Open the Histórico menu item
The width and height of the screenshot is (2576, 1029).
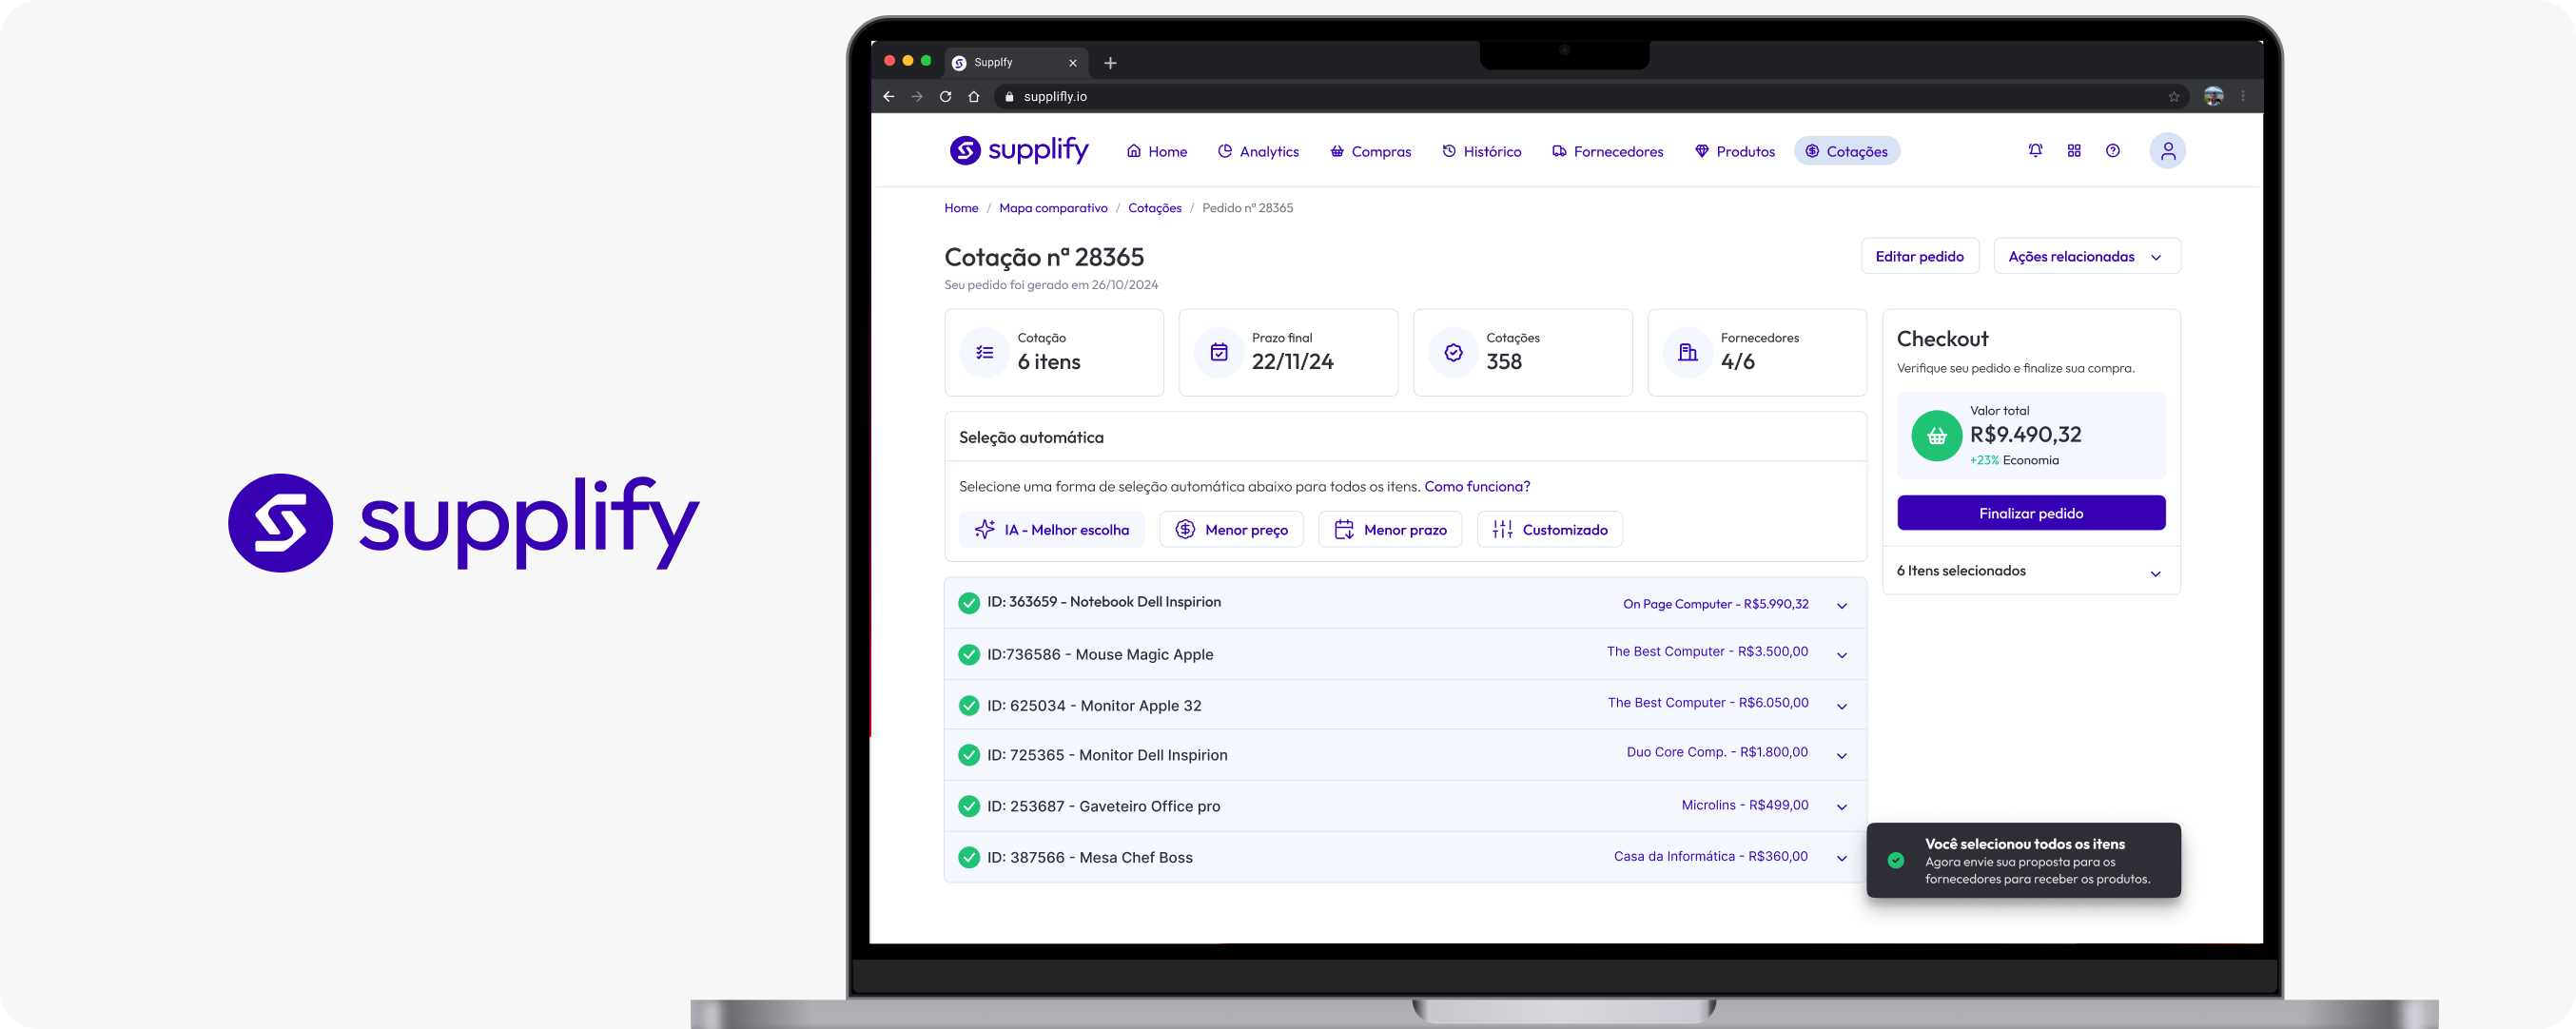click(x=1481, y=151)
